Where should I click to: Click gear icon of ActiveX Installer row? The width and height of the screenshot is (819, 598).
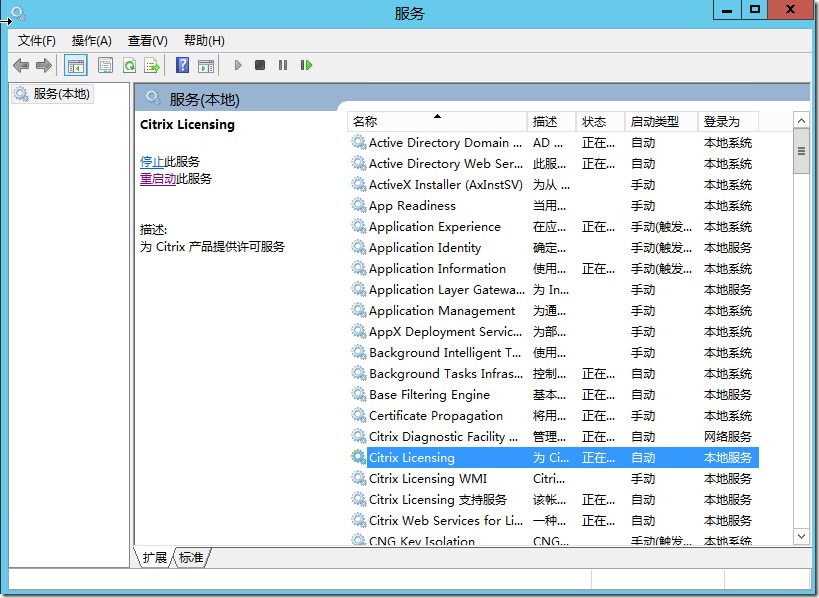click(358, 184)
